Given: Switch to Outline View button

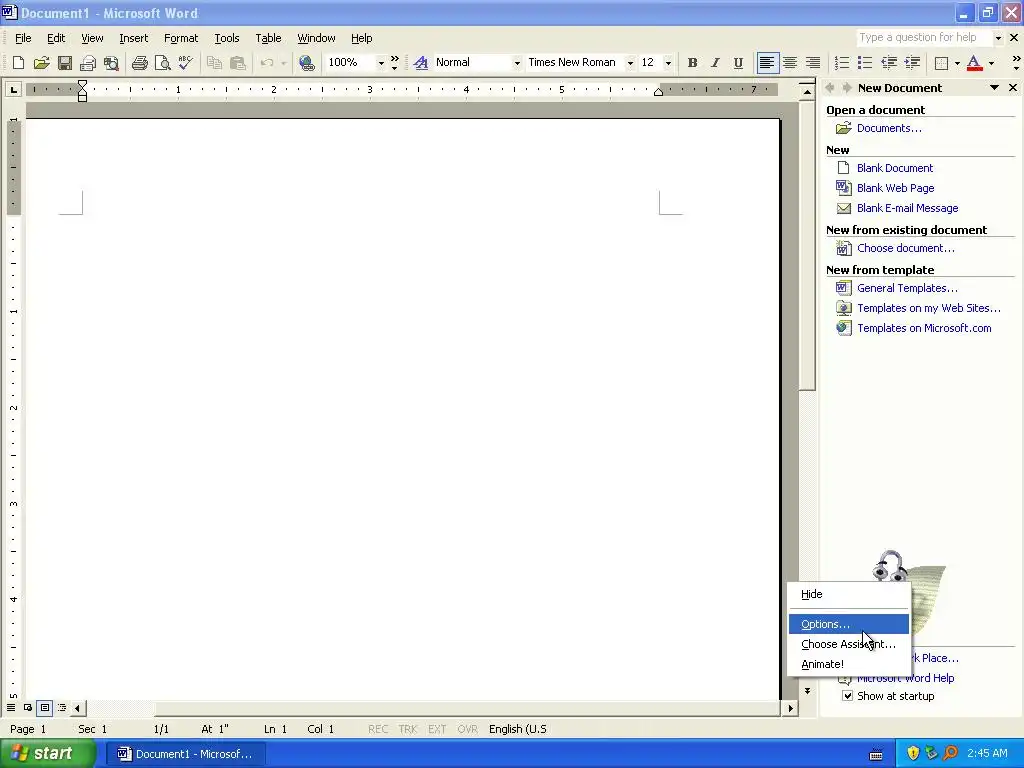Looking at the screenshot, I should [x=62, y=707].
